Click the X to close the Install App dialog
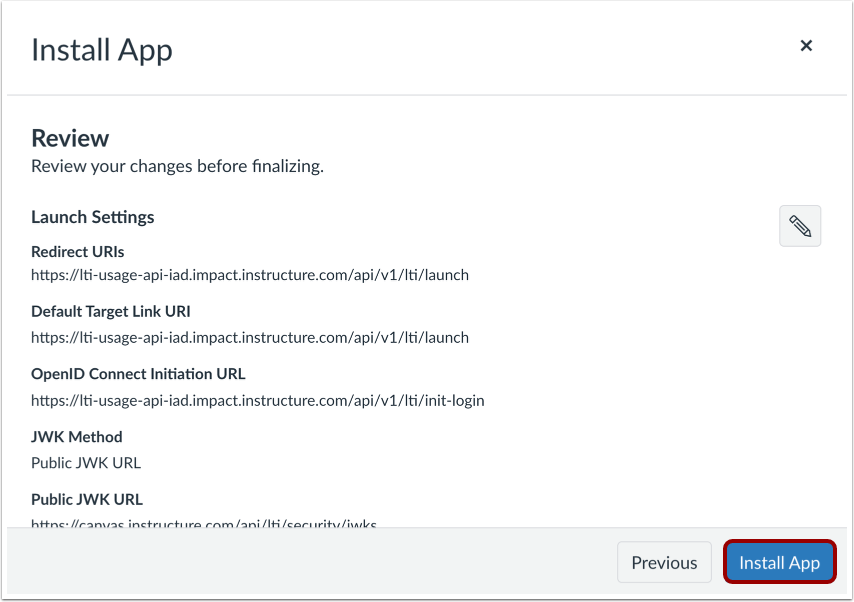Image resolution: width=854 pixels, height=602 pixels. [806, 45]
